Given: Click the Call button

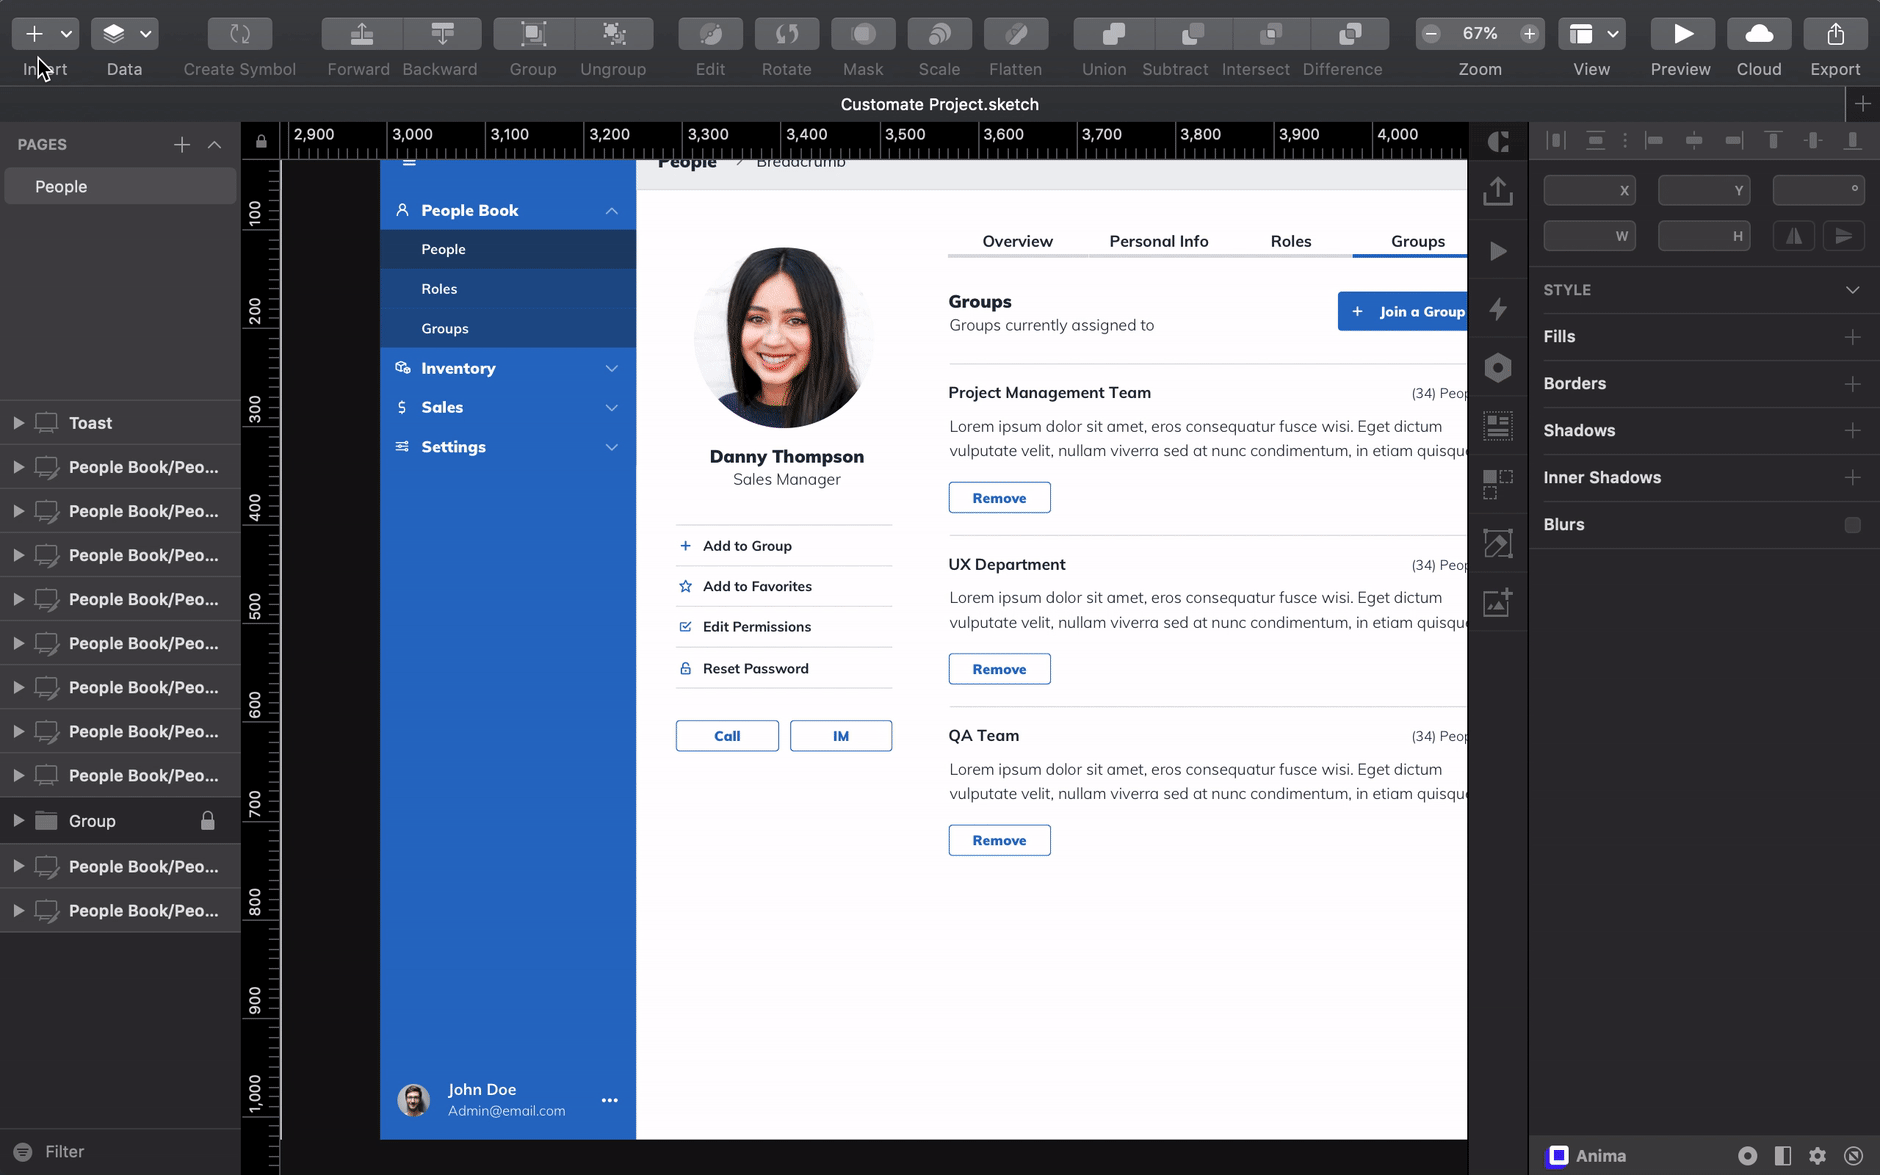Looking at the screenshot, I should point(727,736).
